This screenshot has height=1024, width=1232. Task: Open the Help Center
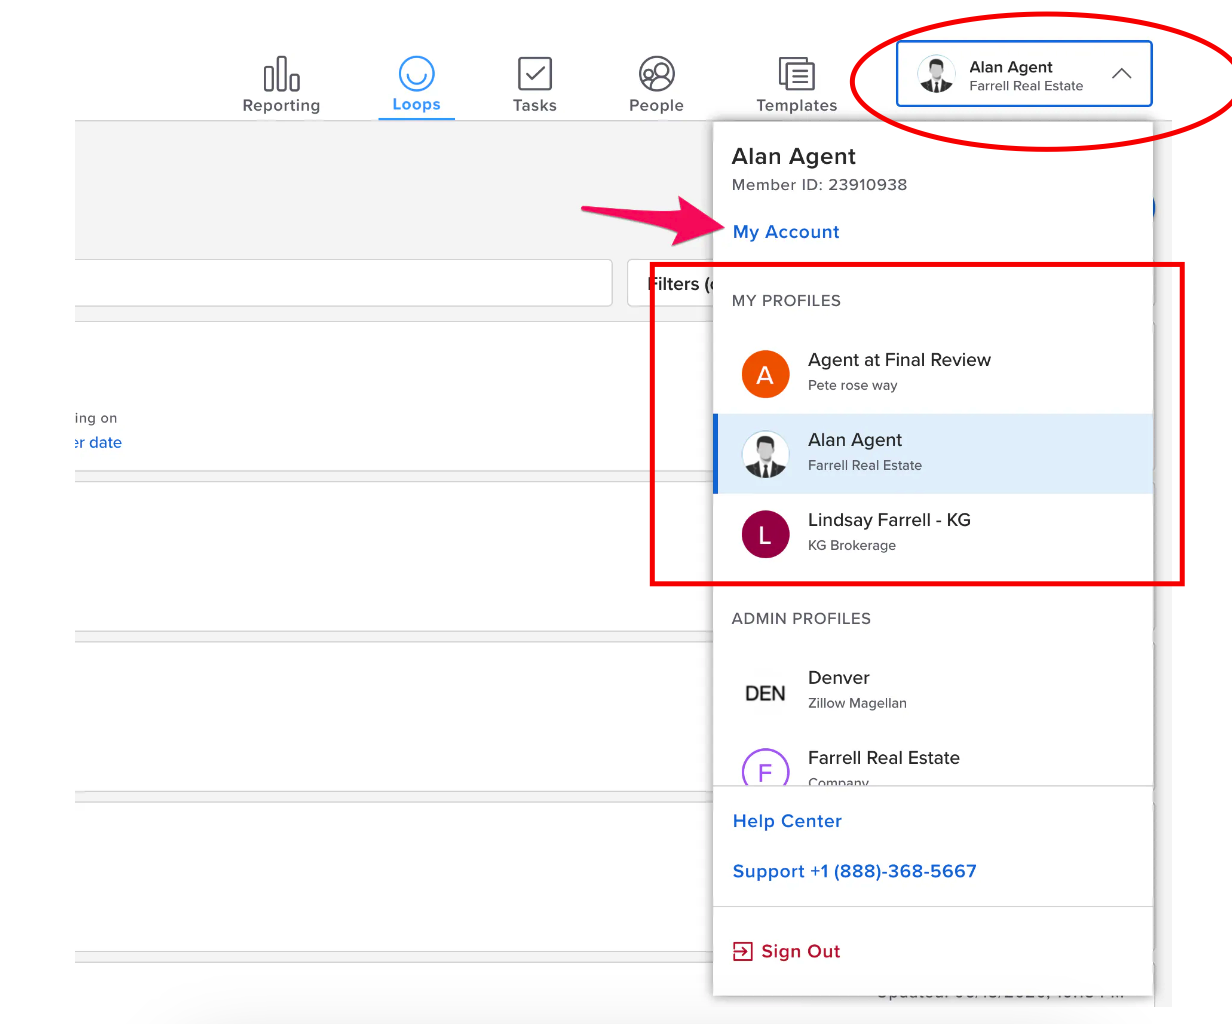(787, 821)
